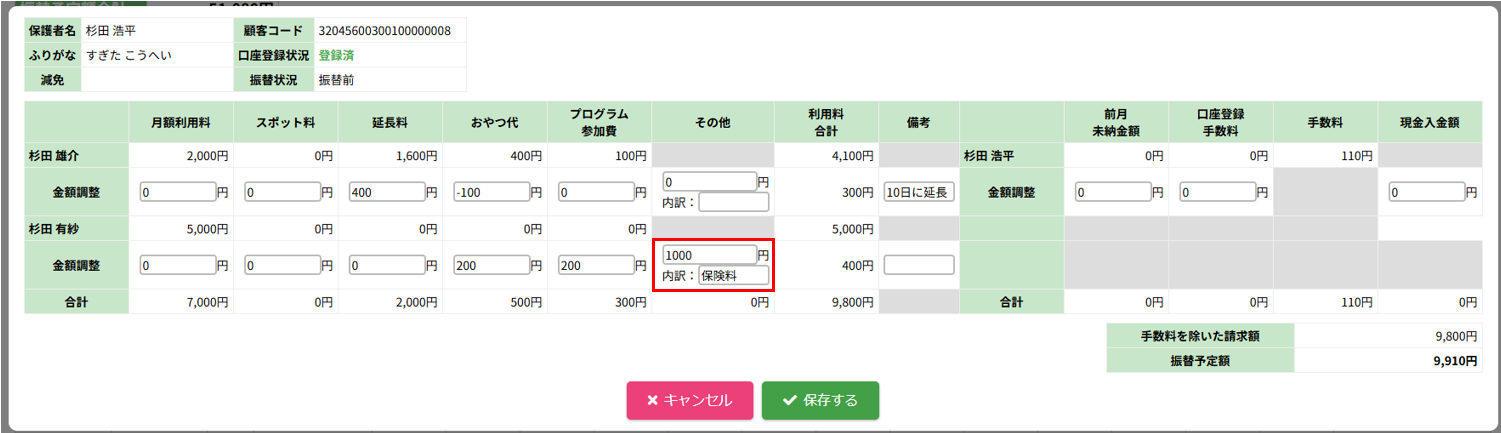Click 杉田 有紗's 月額利用料 adjustment field
Viewport: 1501px width, 433px height.
point(179,265)
